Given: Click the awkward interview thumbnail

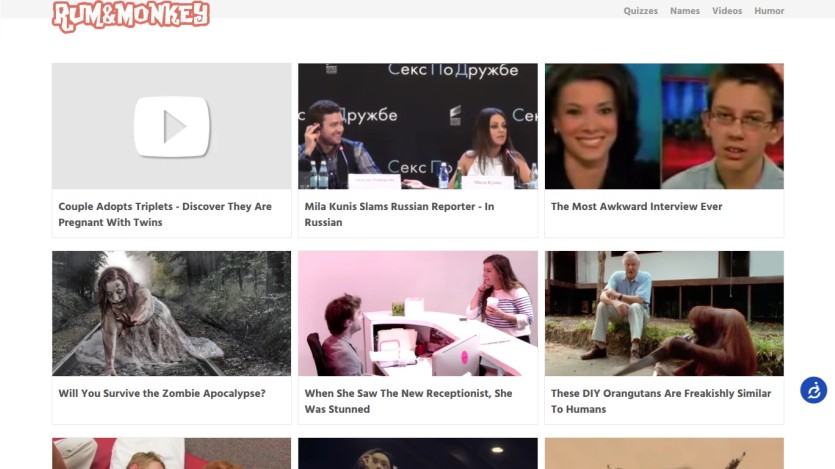Looking at the screenshot, I should pos(664,126).
